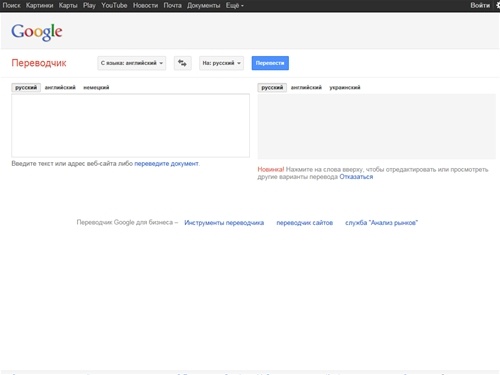Click the blue 'Перевести' button
The height and width of the screenshot is (375, 500).
click(270, 63)
